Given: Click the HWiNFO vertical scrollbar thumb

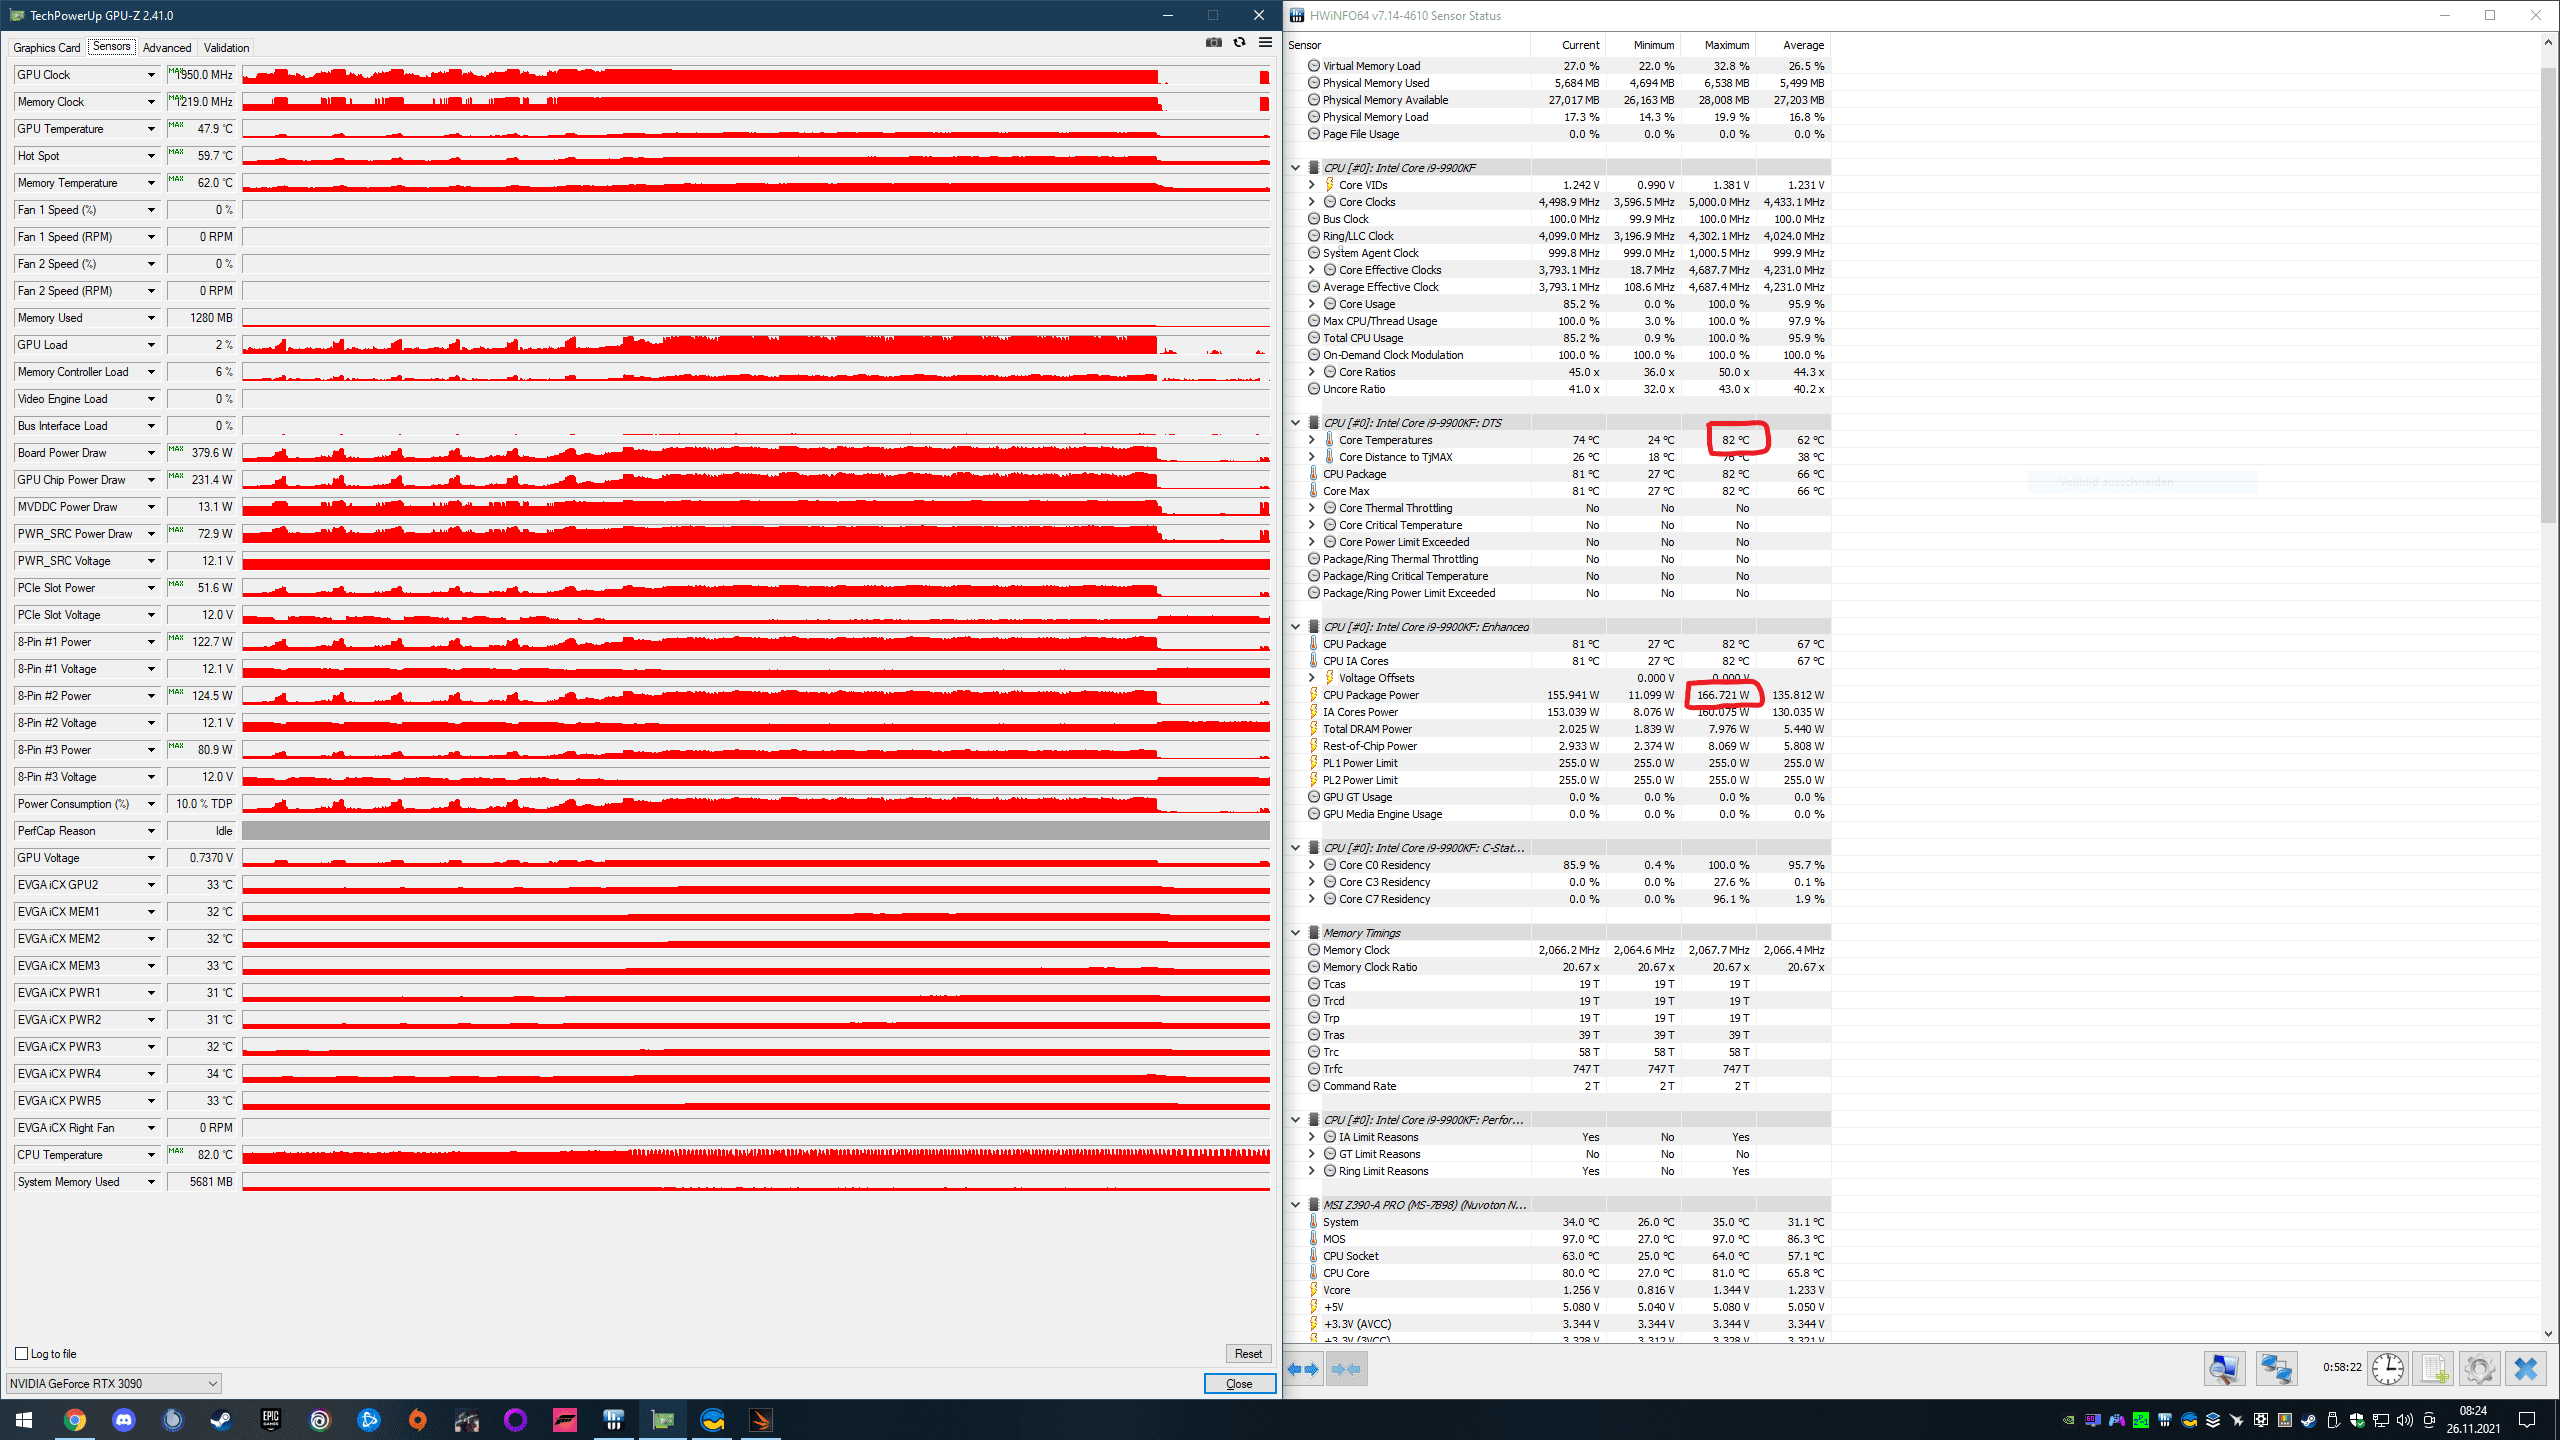Looking at the screenshot, I should point(2548,296).
